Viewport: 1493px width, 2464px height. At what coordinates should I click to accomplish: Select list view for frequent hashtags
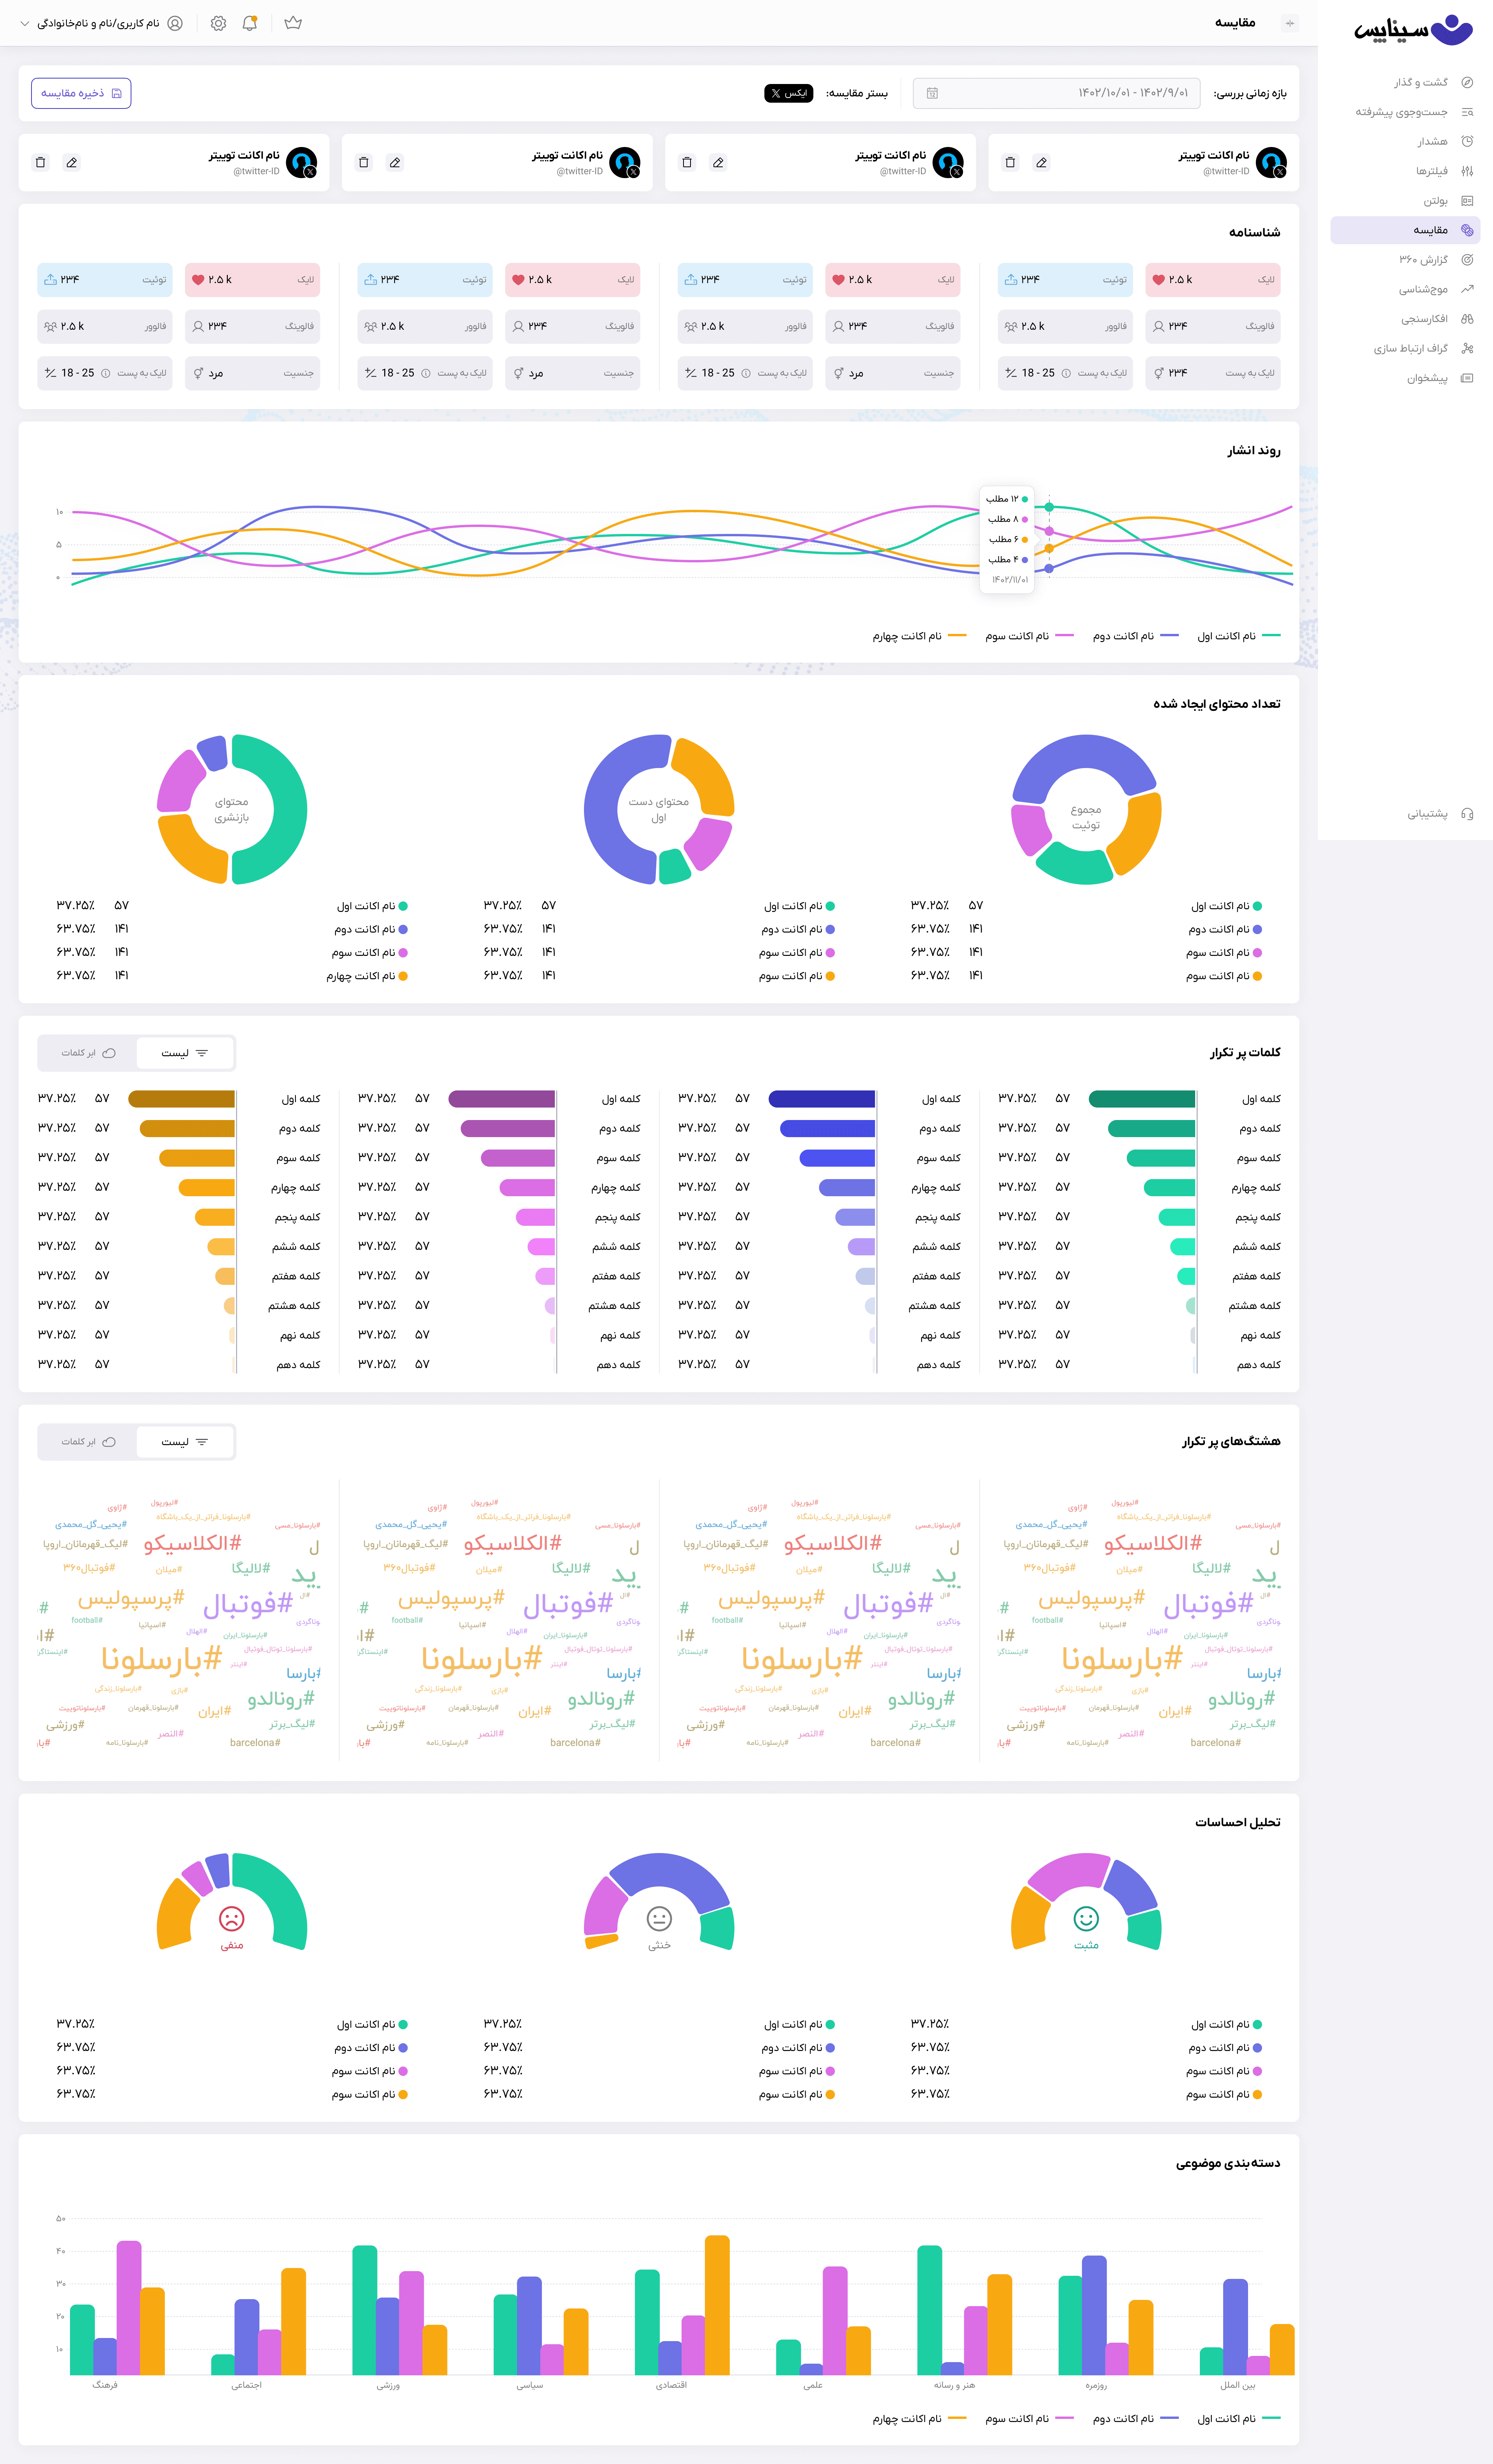185,1442
